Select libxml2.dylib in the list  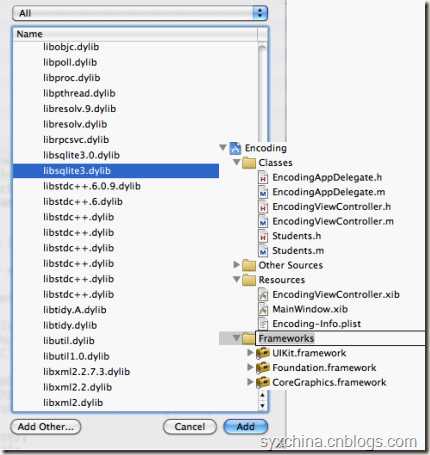(73, 403)
